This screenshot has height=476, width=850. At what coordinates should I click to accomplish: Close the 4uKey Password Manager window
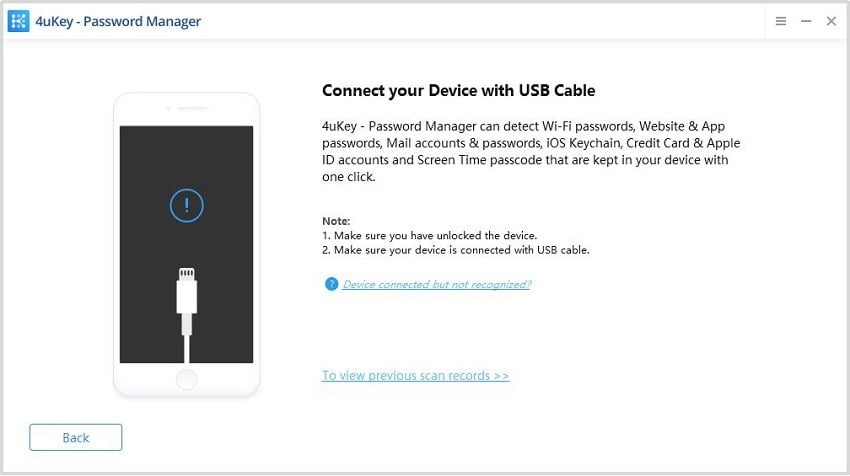tap(831, 21)
